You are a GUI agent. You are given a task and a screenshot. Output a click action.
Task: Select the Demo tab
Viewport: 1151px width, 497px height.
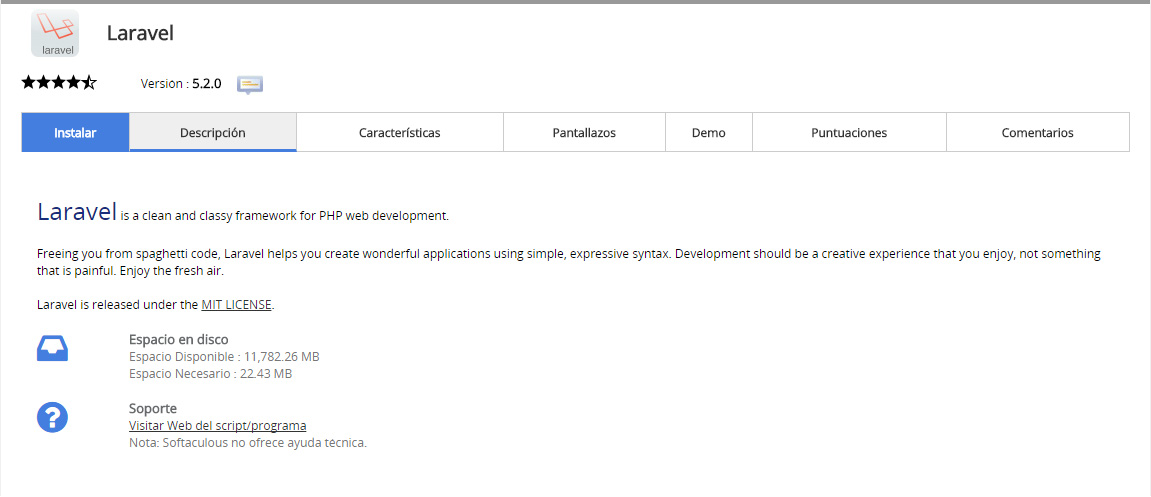tap(708, 132)
